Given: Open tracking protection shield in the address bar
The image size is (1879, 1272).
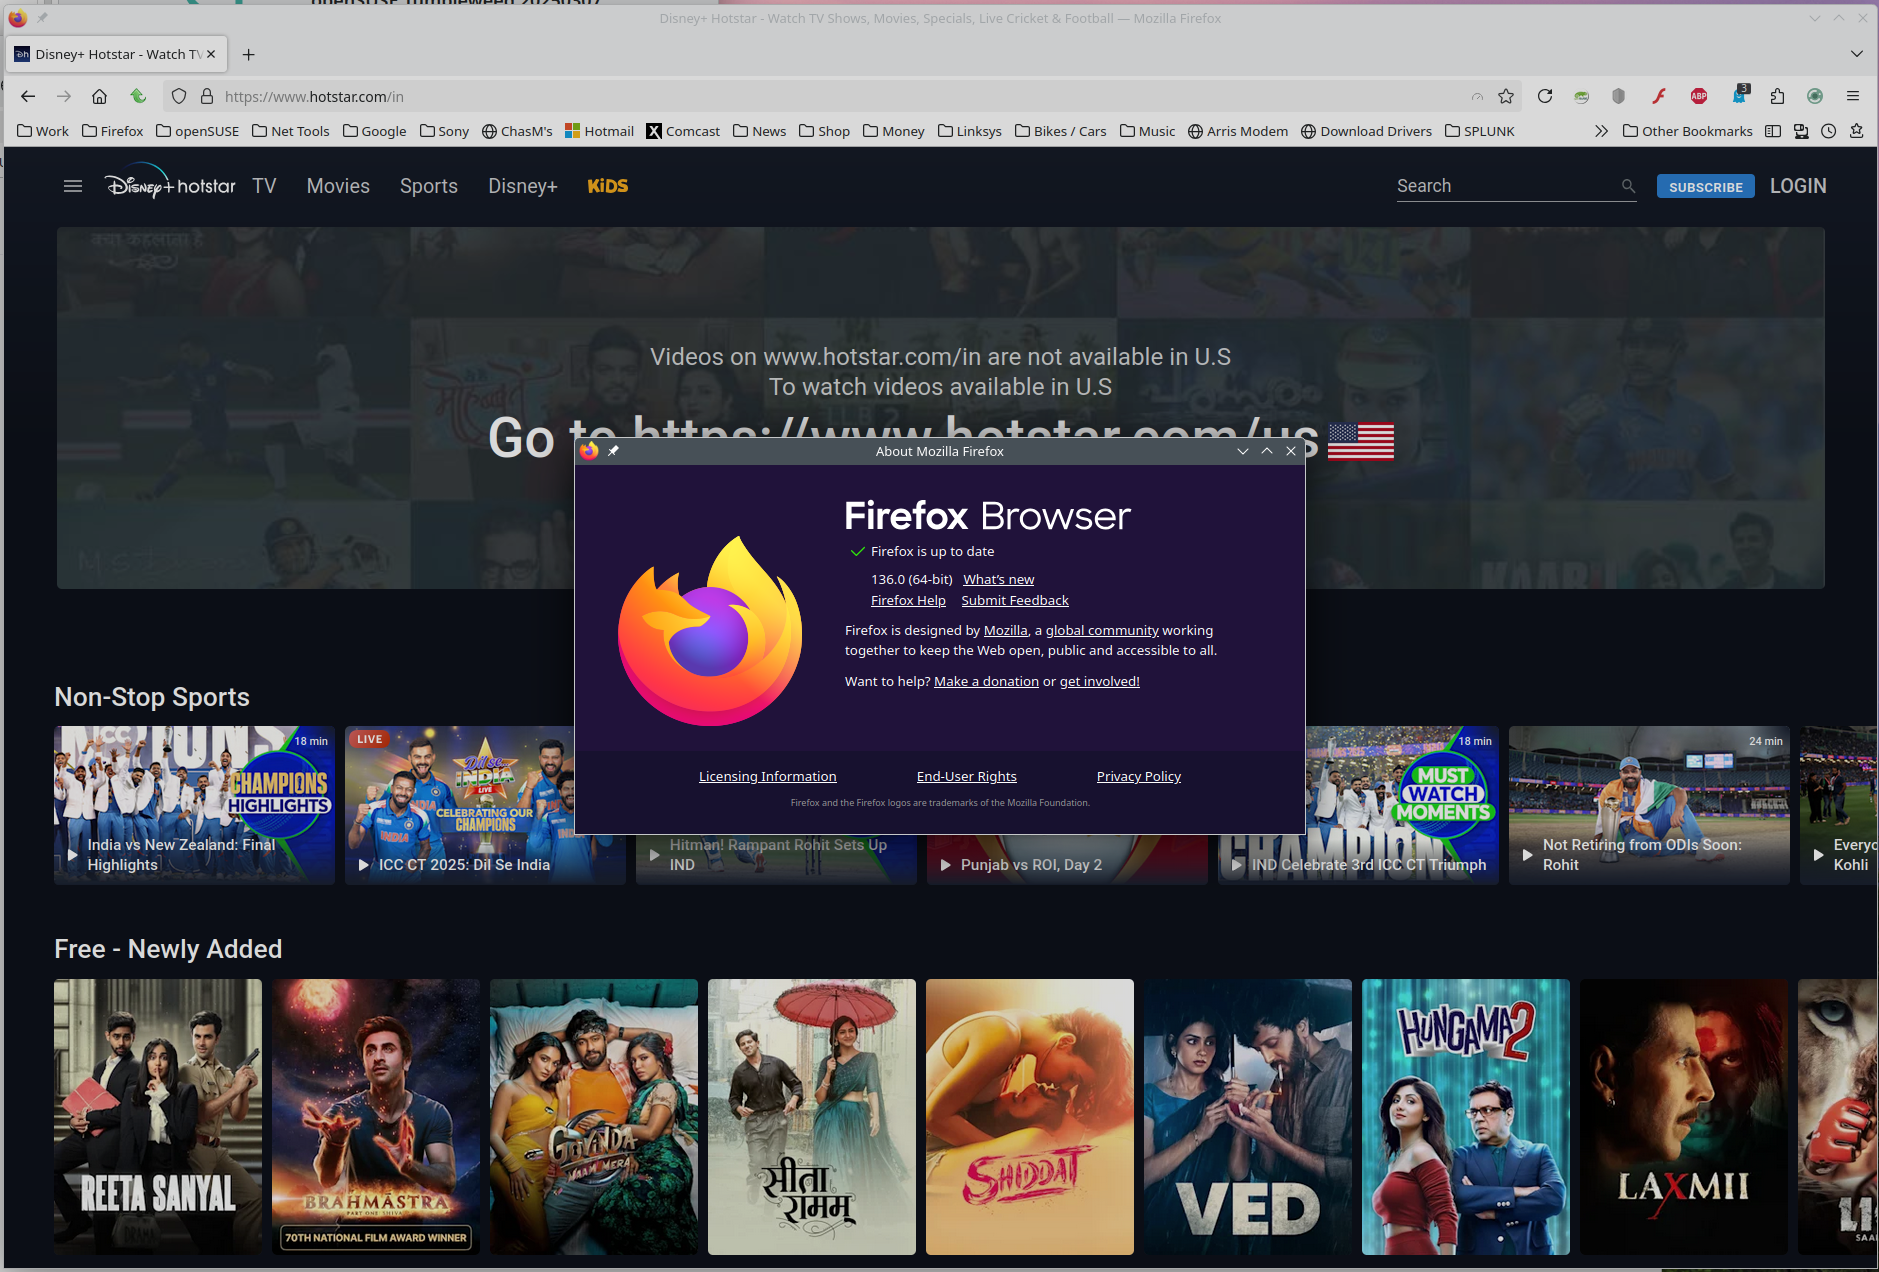Looking at the screenshot, I should pyautogui.click(x=179, y=96).
